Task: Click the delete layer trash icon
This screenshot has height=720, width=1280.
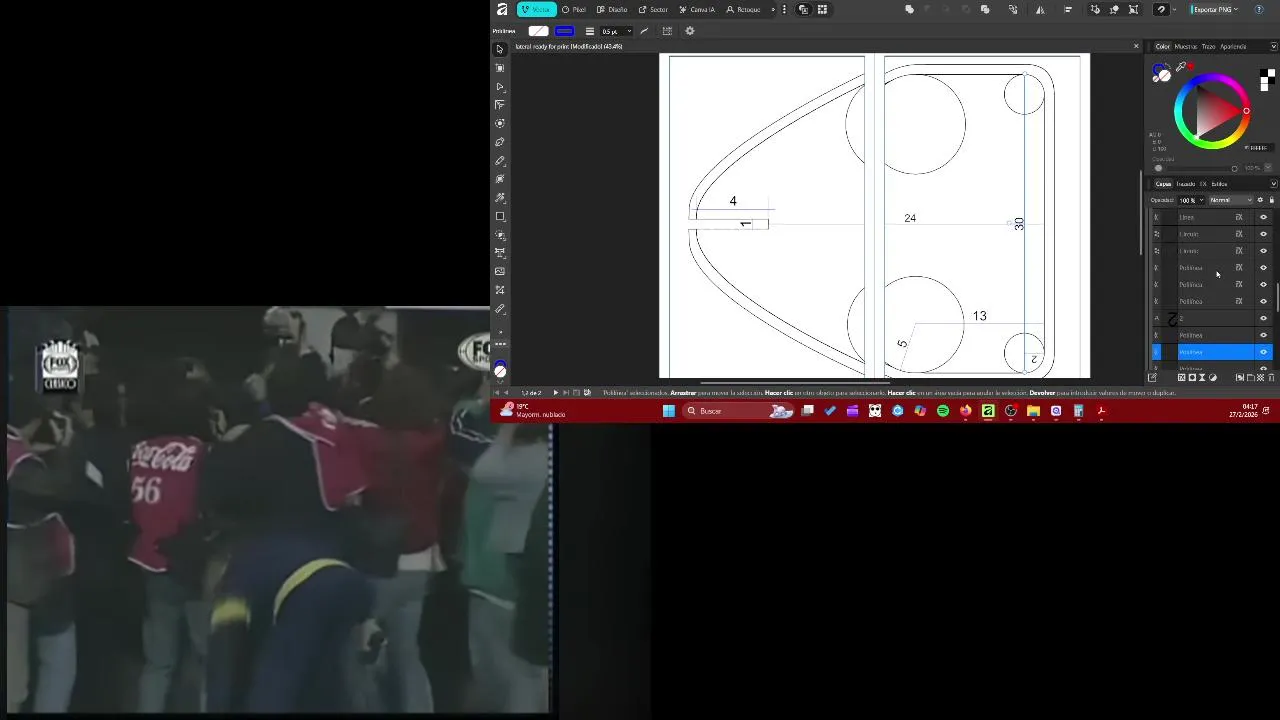Action: [1271, 378]
